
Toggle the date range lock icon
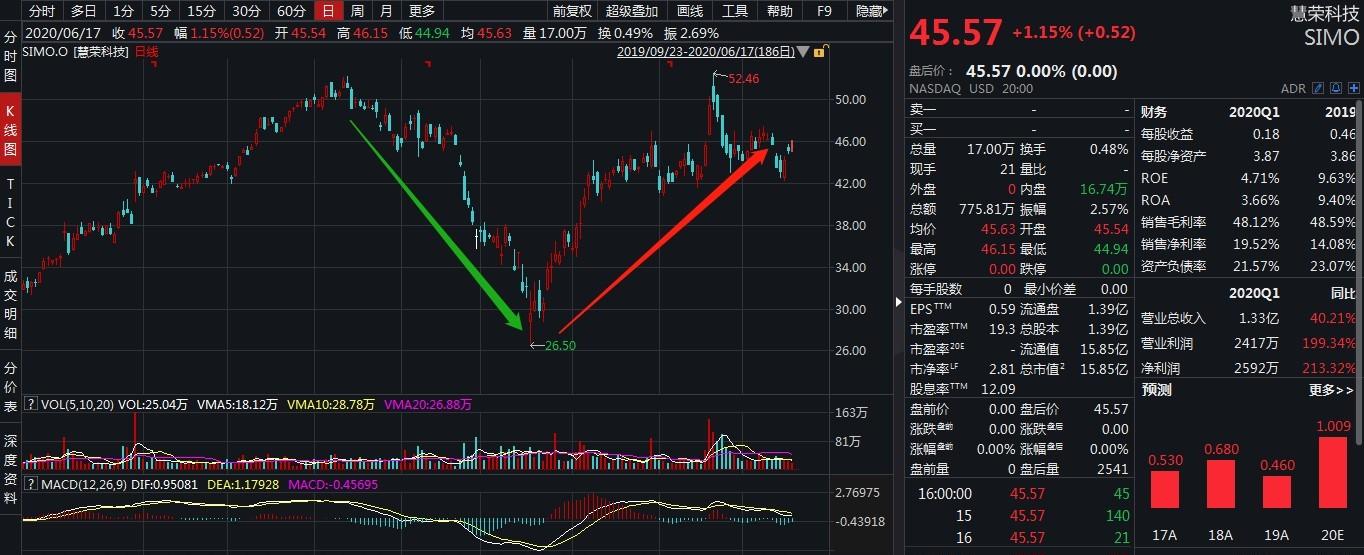(x=820, y=51)
